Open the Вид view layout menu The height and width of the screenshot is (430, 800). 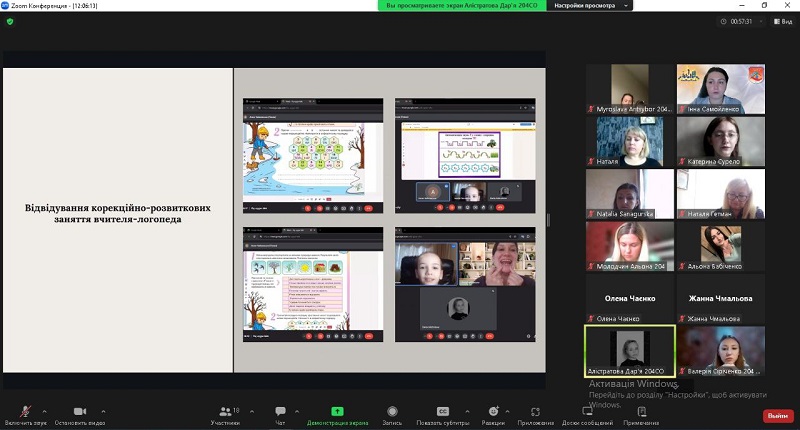coord(782,20)
